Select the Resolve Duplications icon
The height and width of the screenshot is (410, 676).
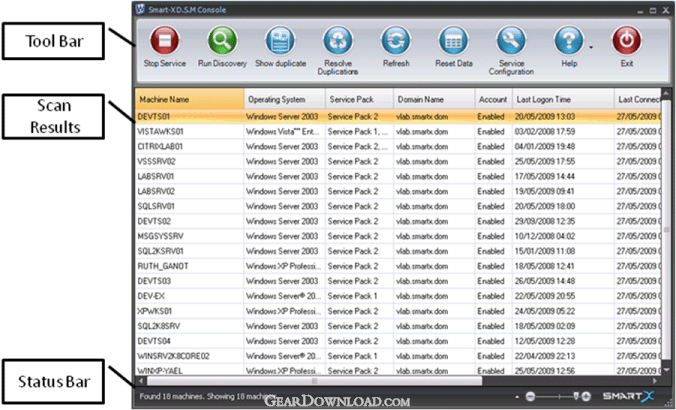click(338, 40)
